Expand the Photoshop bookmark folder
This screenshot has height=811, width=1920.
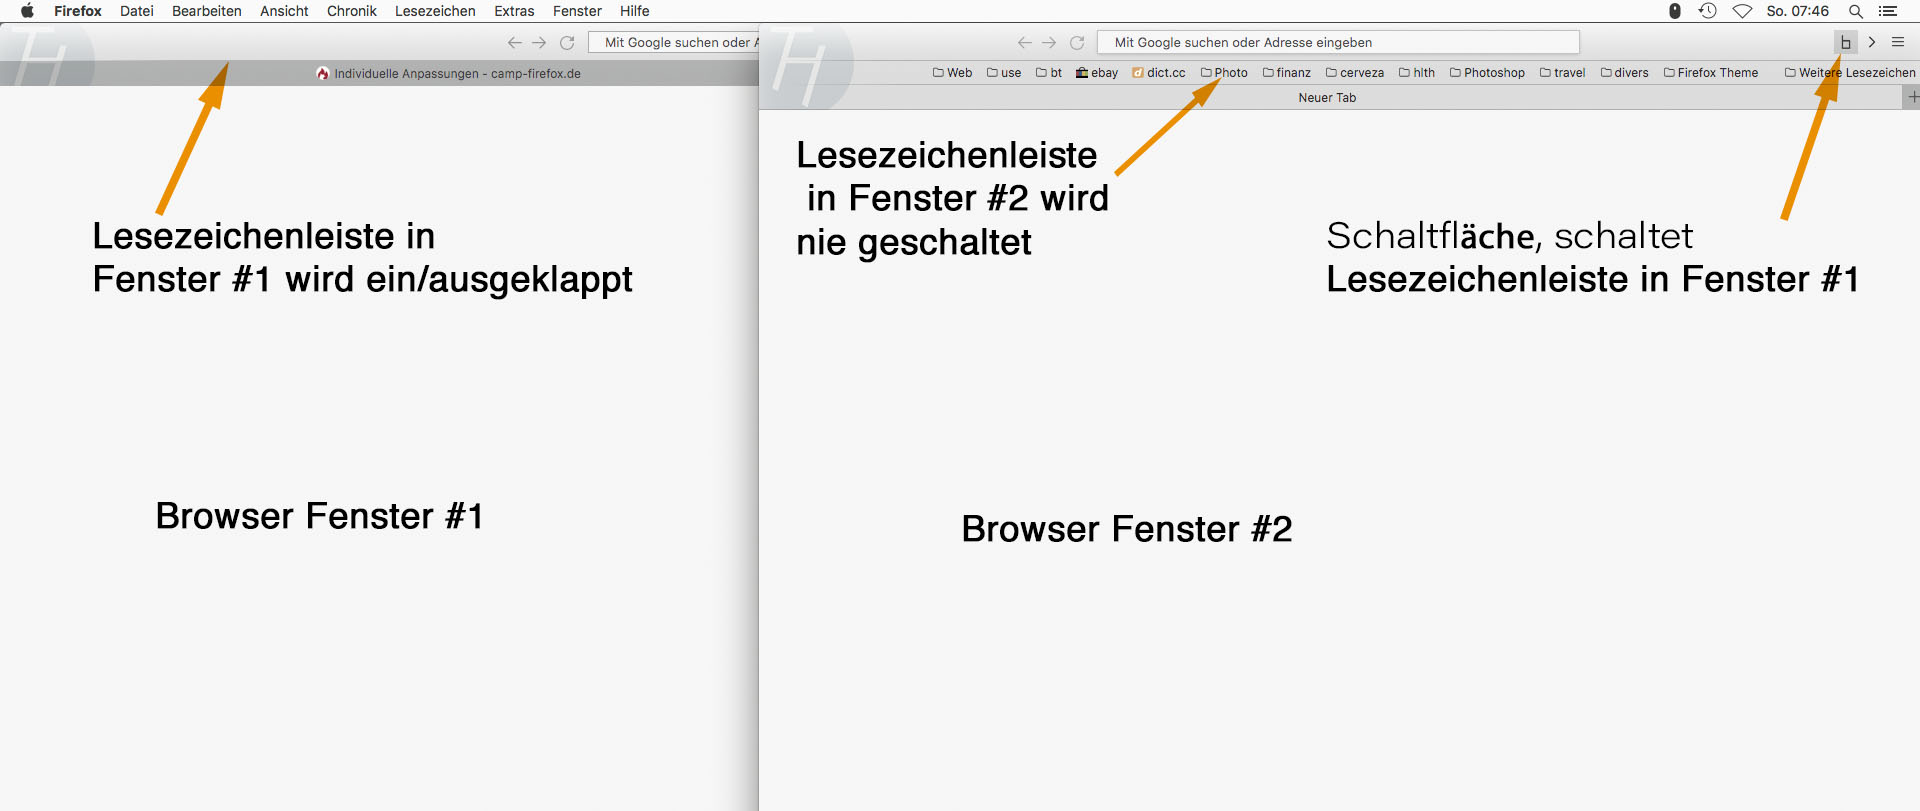[1487, 73]
